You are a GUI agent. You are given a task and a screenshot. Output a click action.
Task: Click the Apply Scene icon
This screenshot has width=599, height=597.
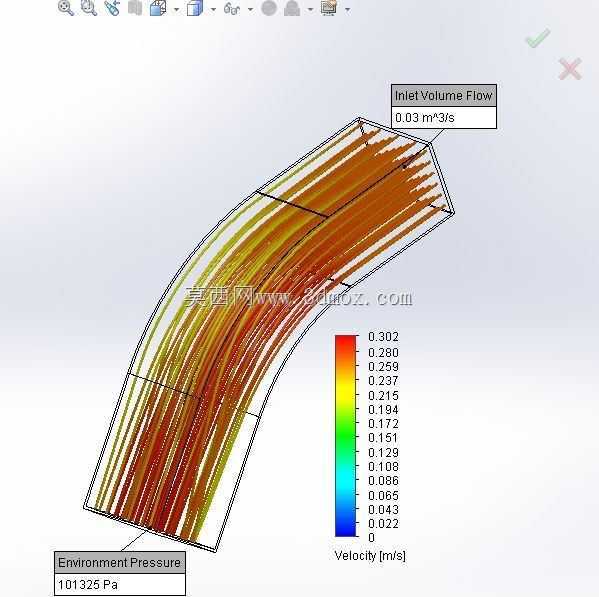tap(292, 8)
